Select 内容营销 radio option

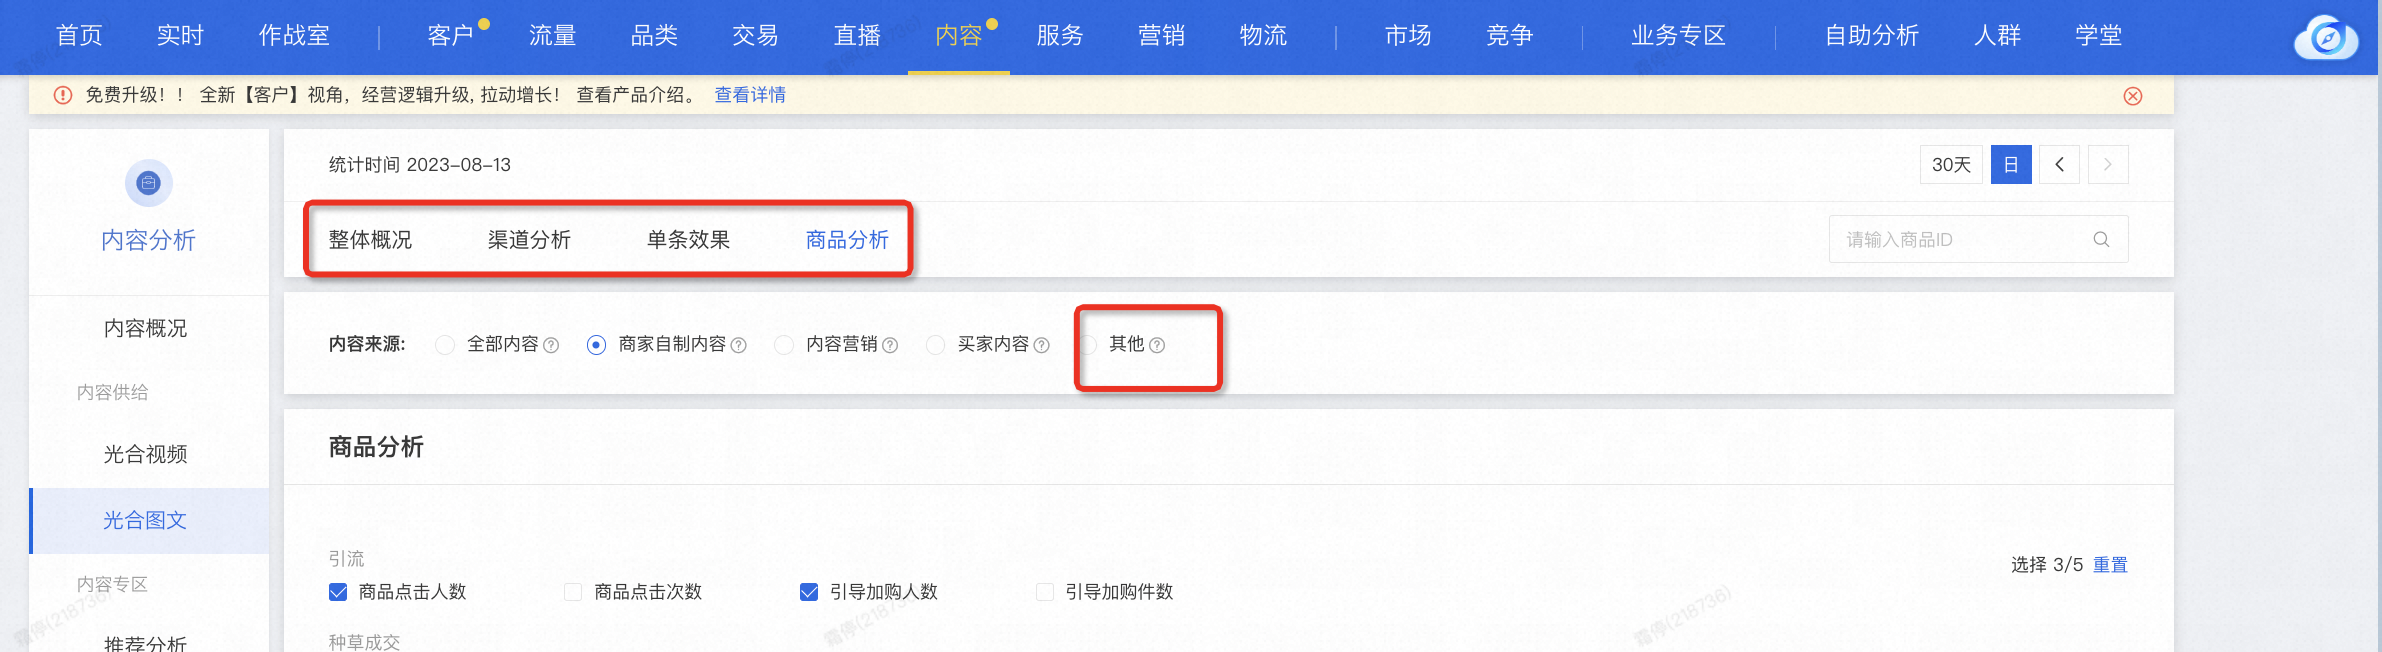[x=784, y=345]
